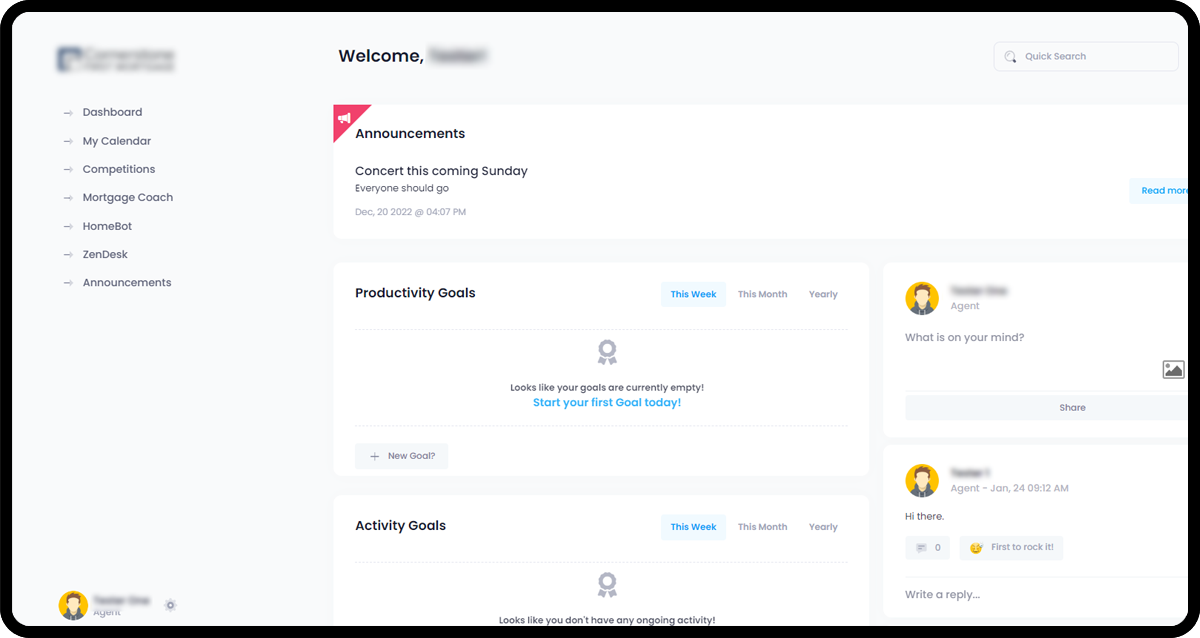Switch Activity Goals to Yearly
Image resolution: width=1200 pixels, height=638 pixels.
(x=823, y=527)
